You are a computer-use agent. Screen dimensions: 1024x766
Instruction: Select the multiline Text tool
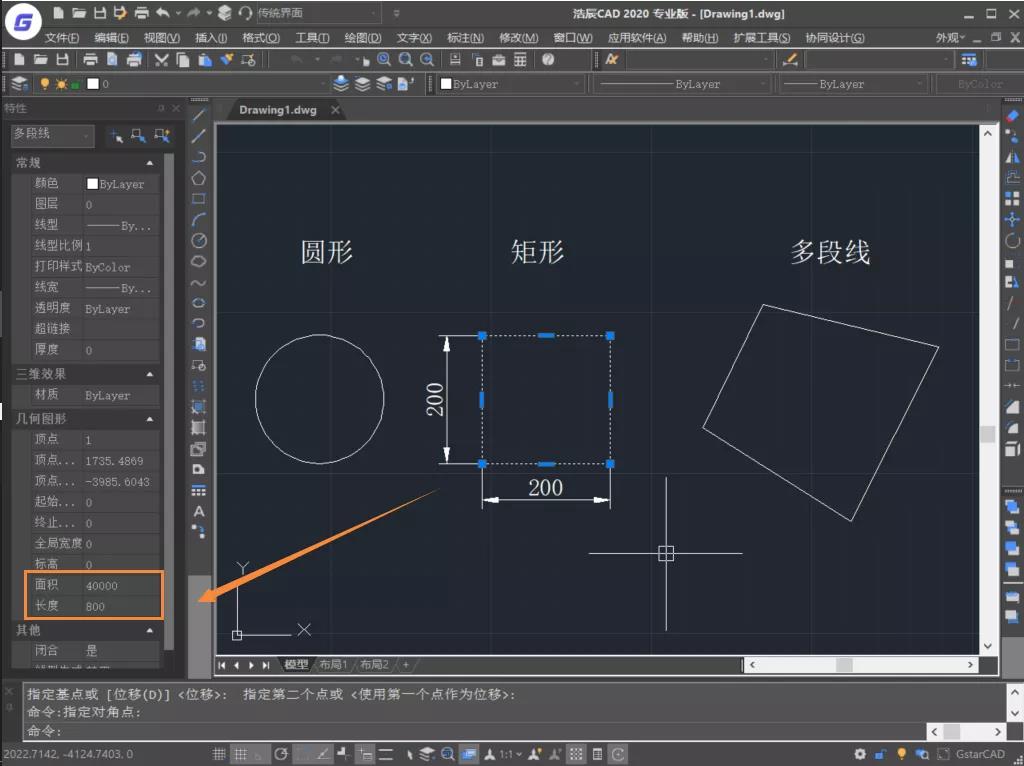(199, 512)
